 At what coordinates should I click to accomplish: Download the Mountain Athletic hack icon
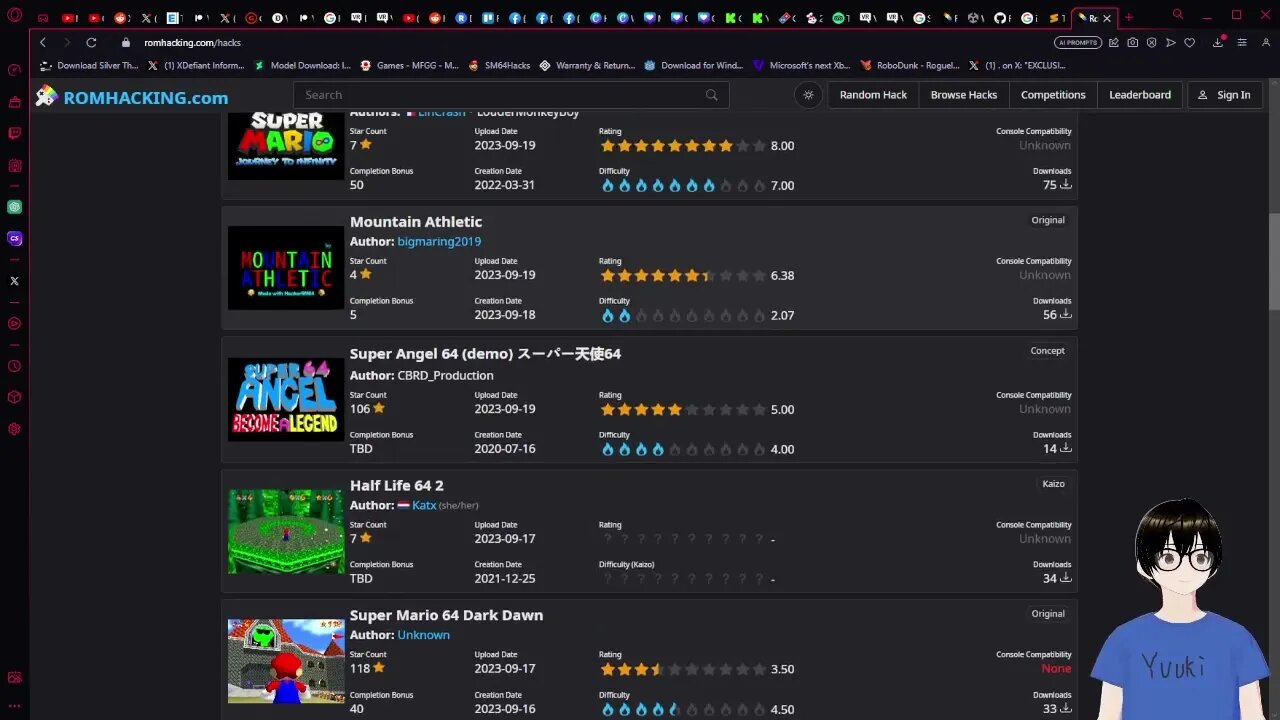1066,315
